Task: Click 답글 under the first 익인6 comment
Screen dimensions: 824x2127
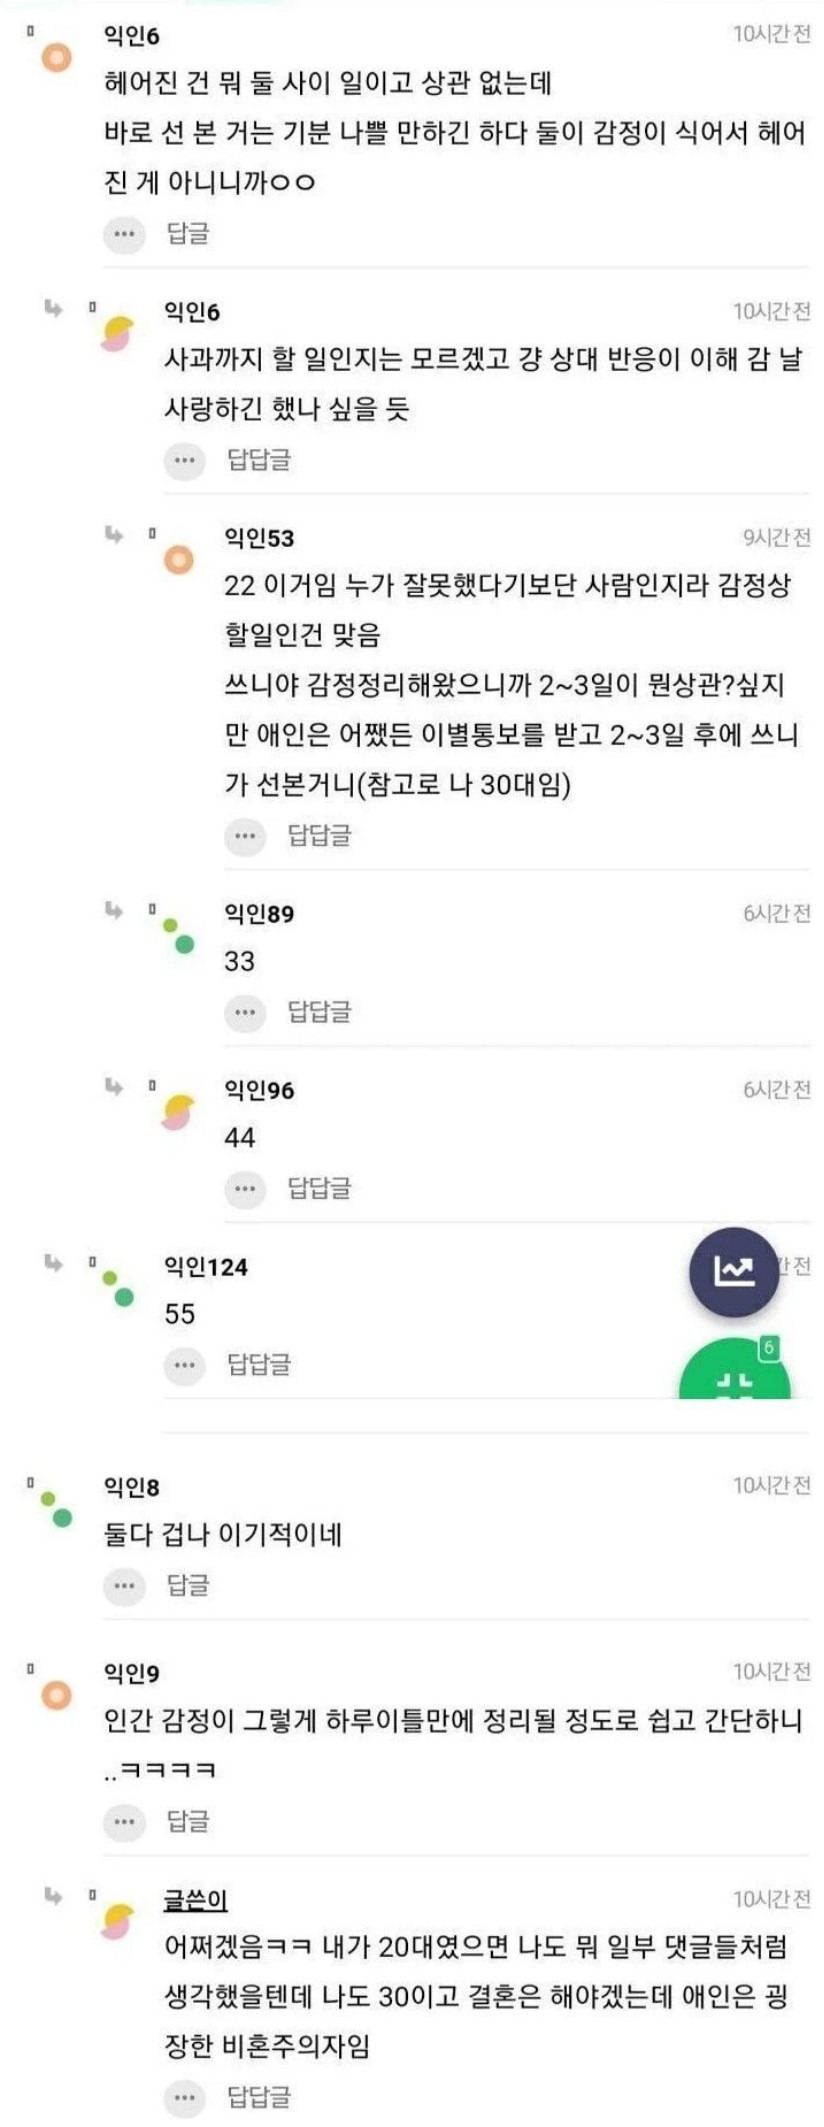Action: click(x=187, y=234)
